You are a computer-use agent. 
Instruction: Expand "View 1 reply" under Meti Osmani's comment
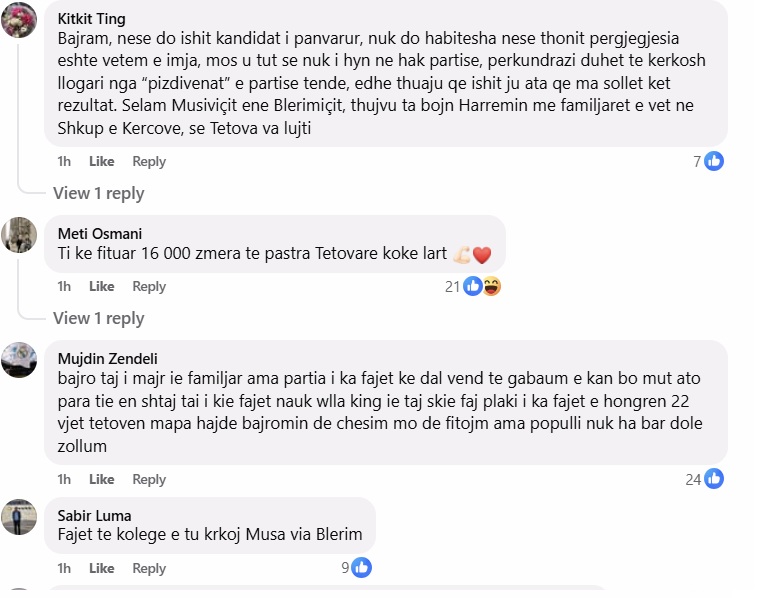[x=98, y=318]
